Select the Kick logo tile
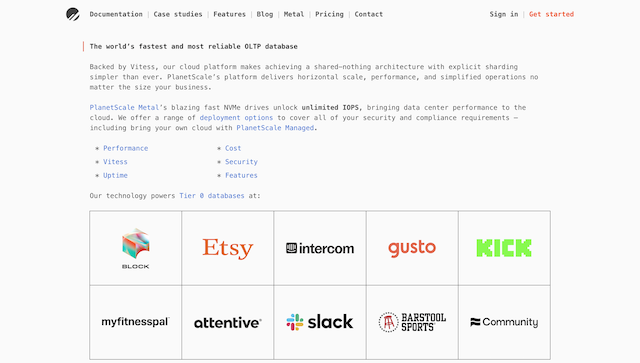Screen dimensions: 640x363 coord(504,248)
